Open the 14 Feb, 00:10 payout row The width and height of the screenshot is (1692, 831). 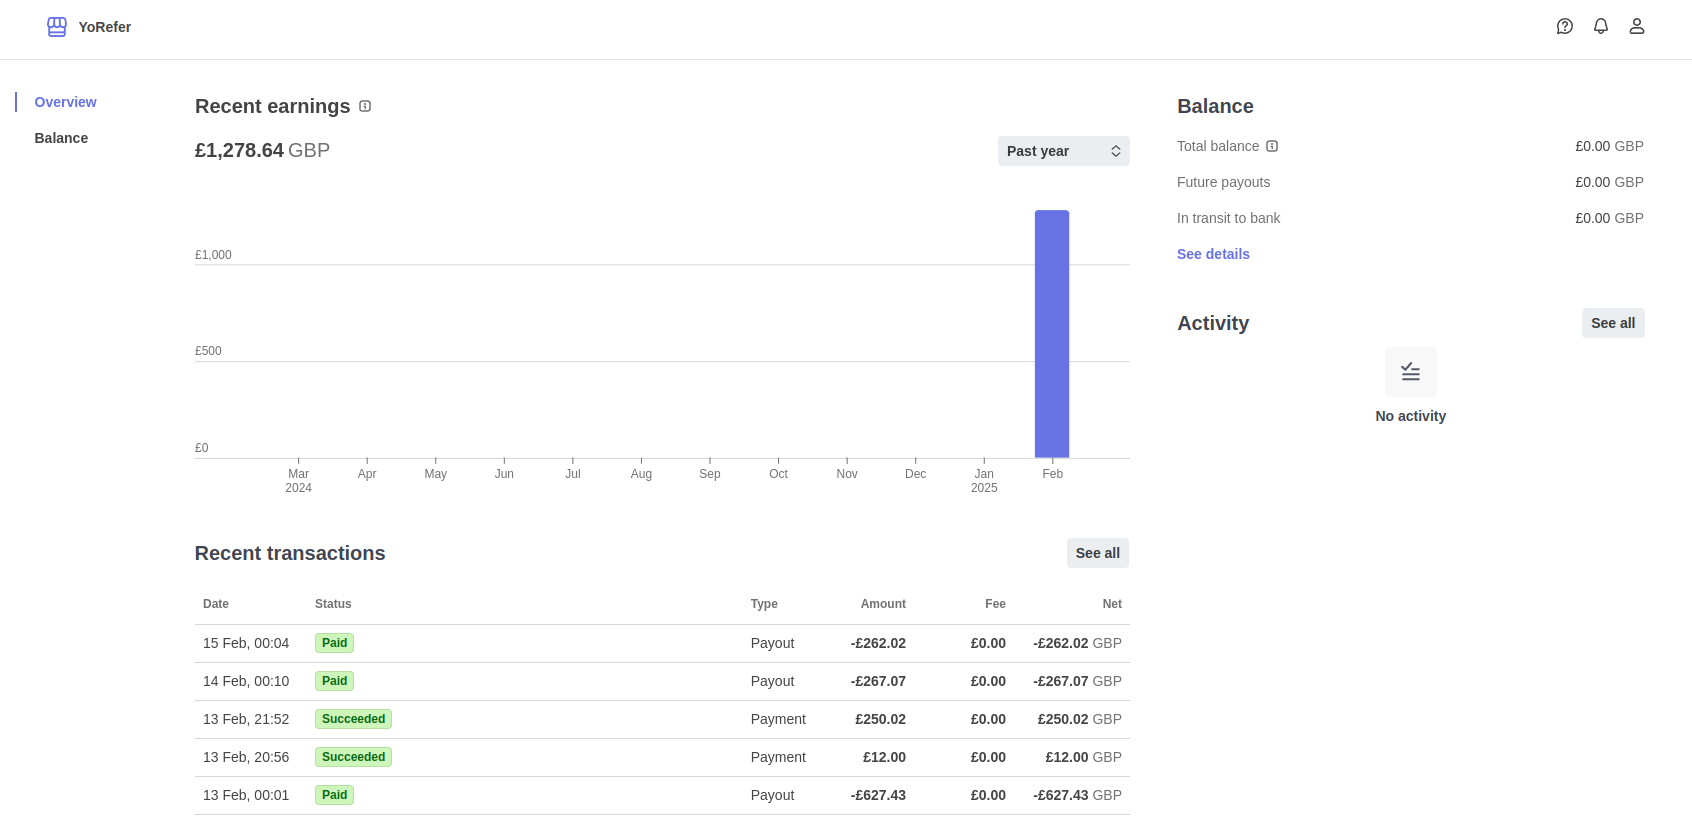click(x=662, y=681)
